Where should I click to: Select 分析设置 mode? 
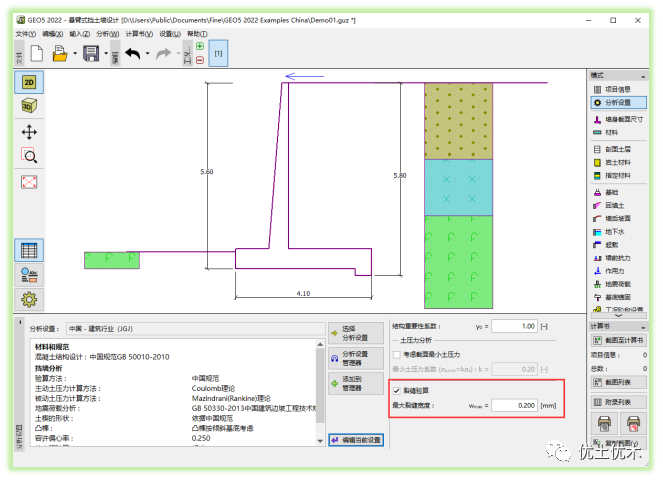tap(618, 103)
